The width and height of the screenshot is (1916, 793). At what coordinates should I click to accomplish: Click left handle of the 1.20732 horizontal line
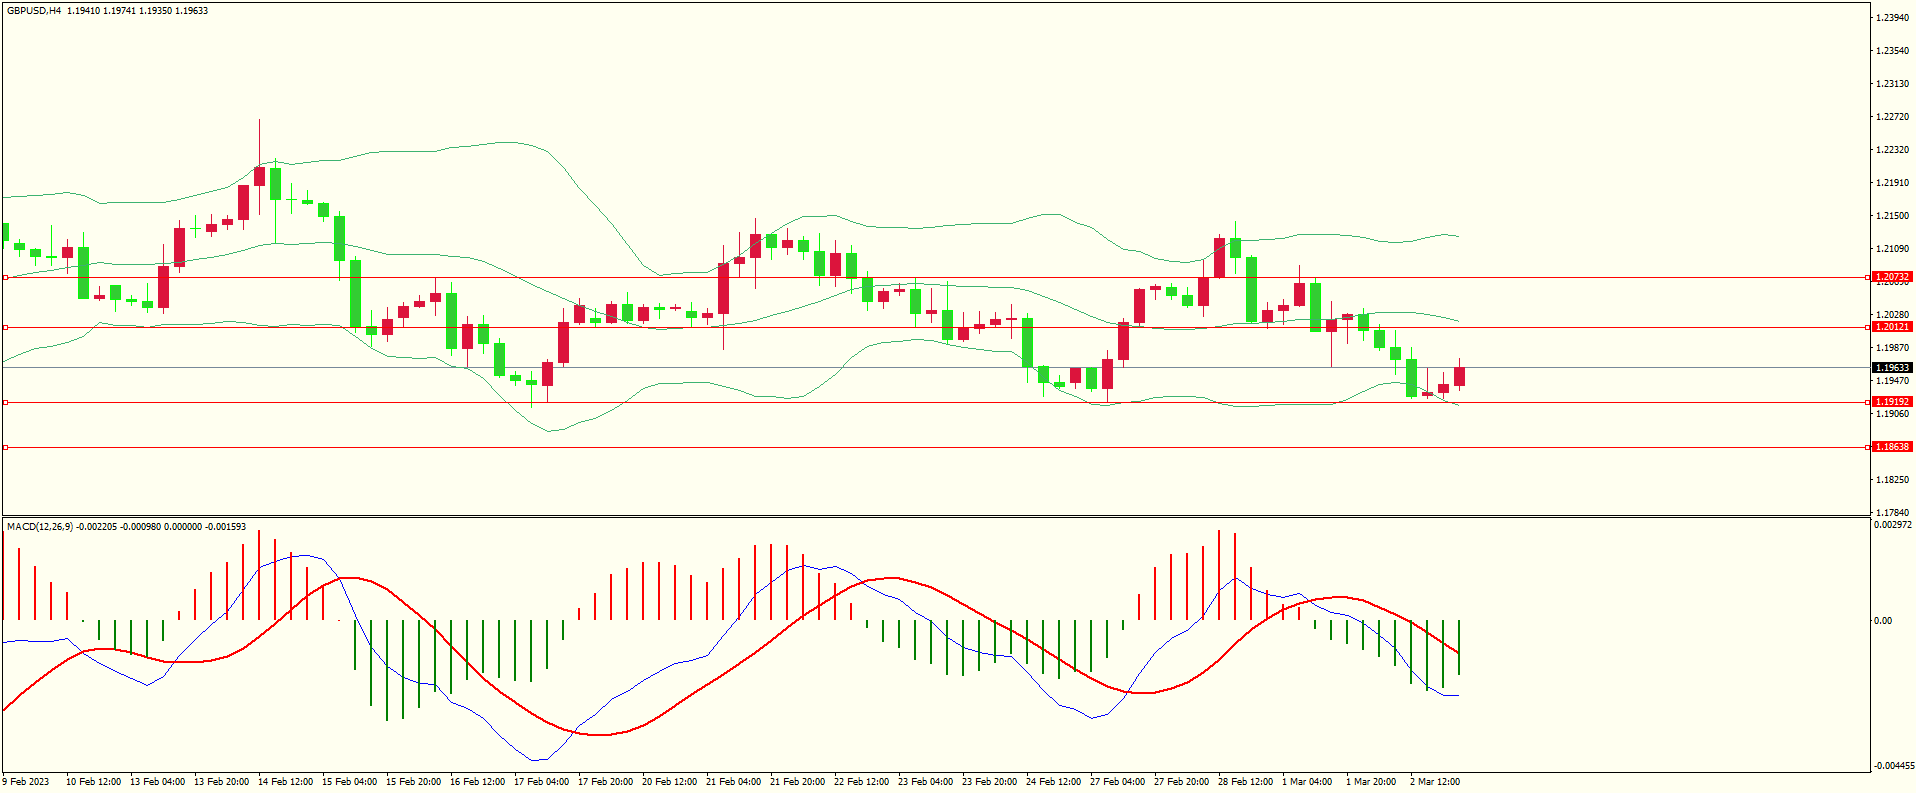click(x=6, y=277)
